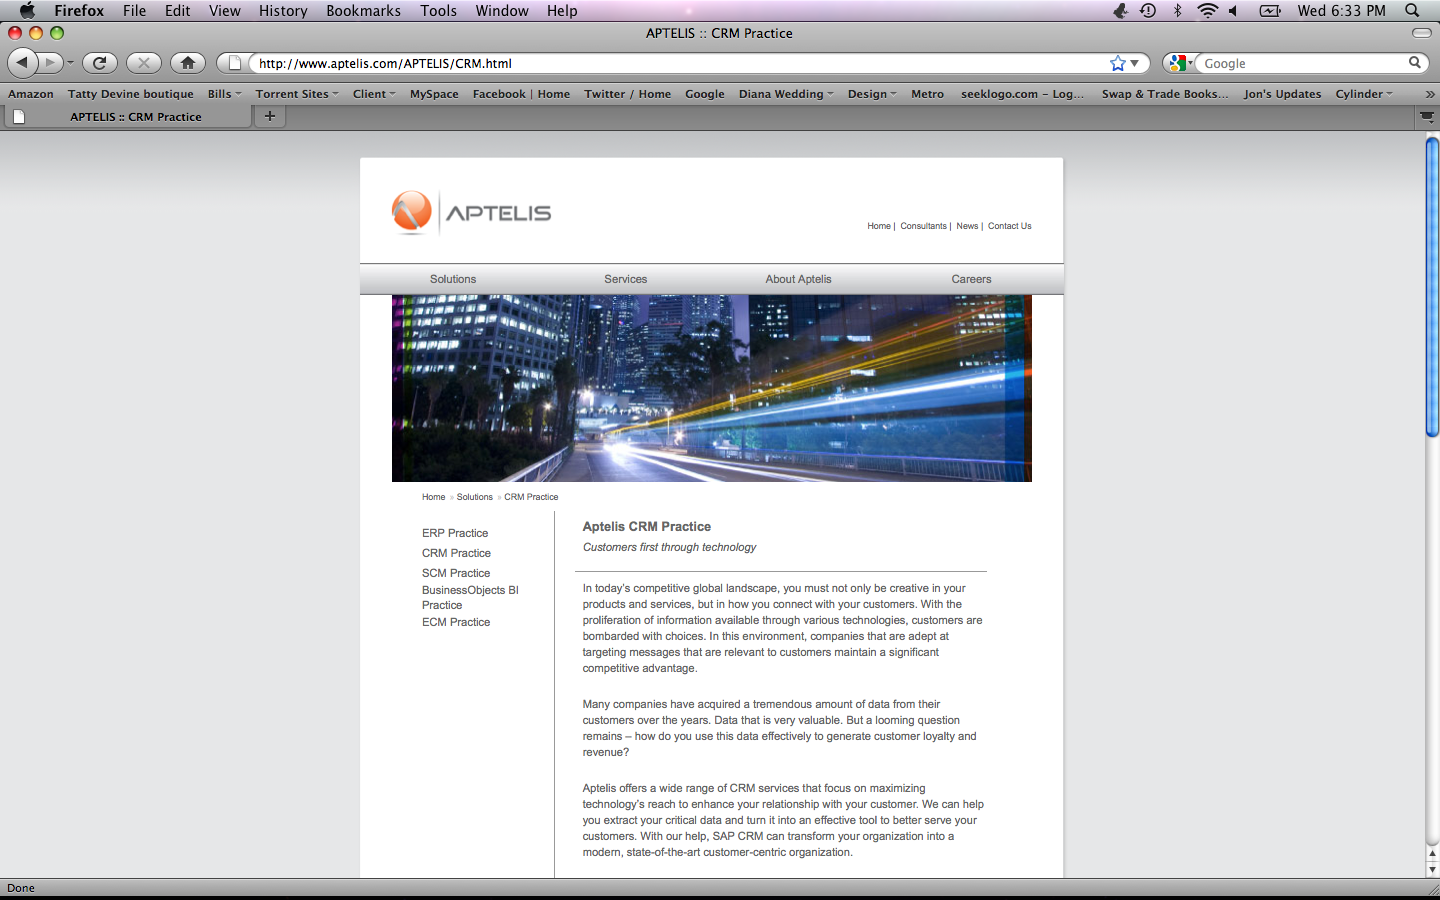
Task: Click the Stop loading X icon
Action: tap(144, 63)
